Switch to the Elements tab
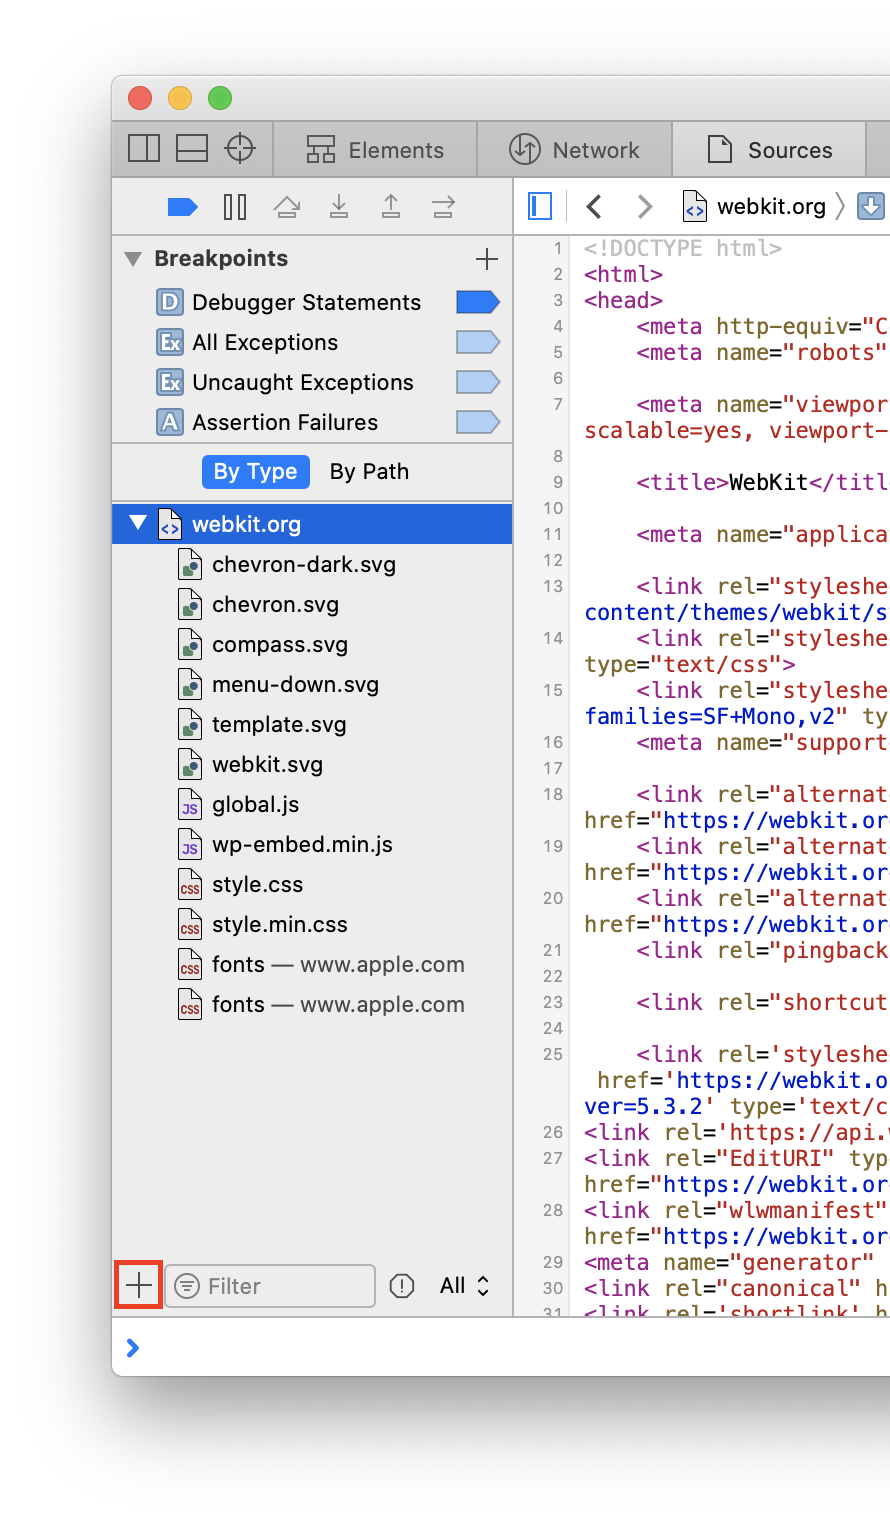Image resolution: width=890 pixels, height=1524 pixels. coord(375,150)
